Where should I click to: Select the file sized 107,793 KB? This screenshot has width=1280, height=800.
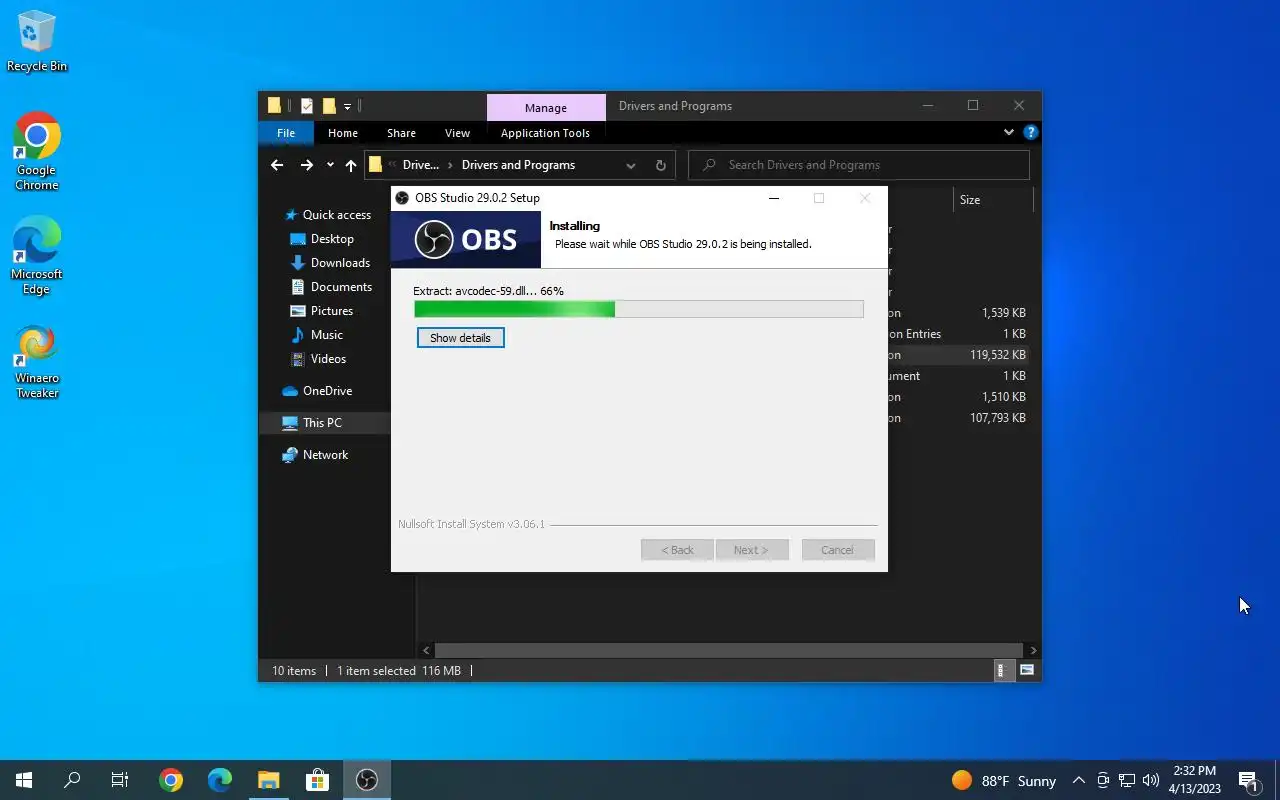[997, 418]
